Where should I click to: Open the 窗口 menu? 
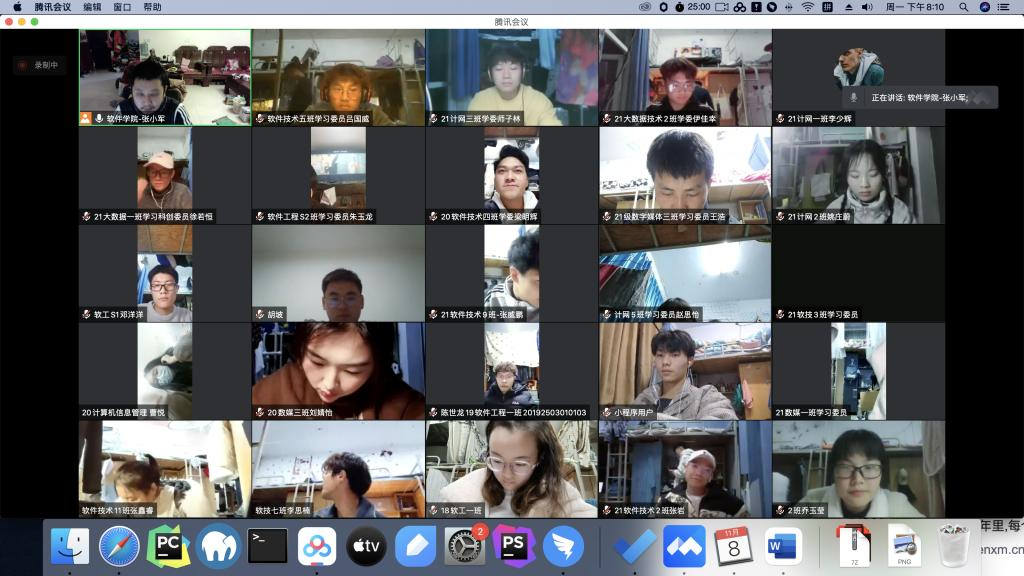[x=122, y=7]
